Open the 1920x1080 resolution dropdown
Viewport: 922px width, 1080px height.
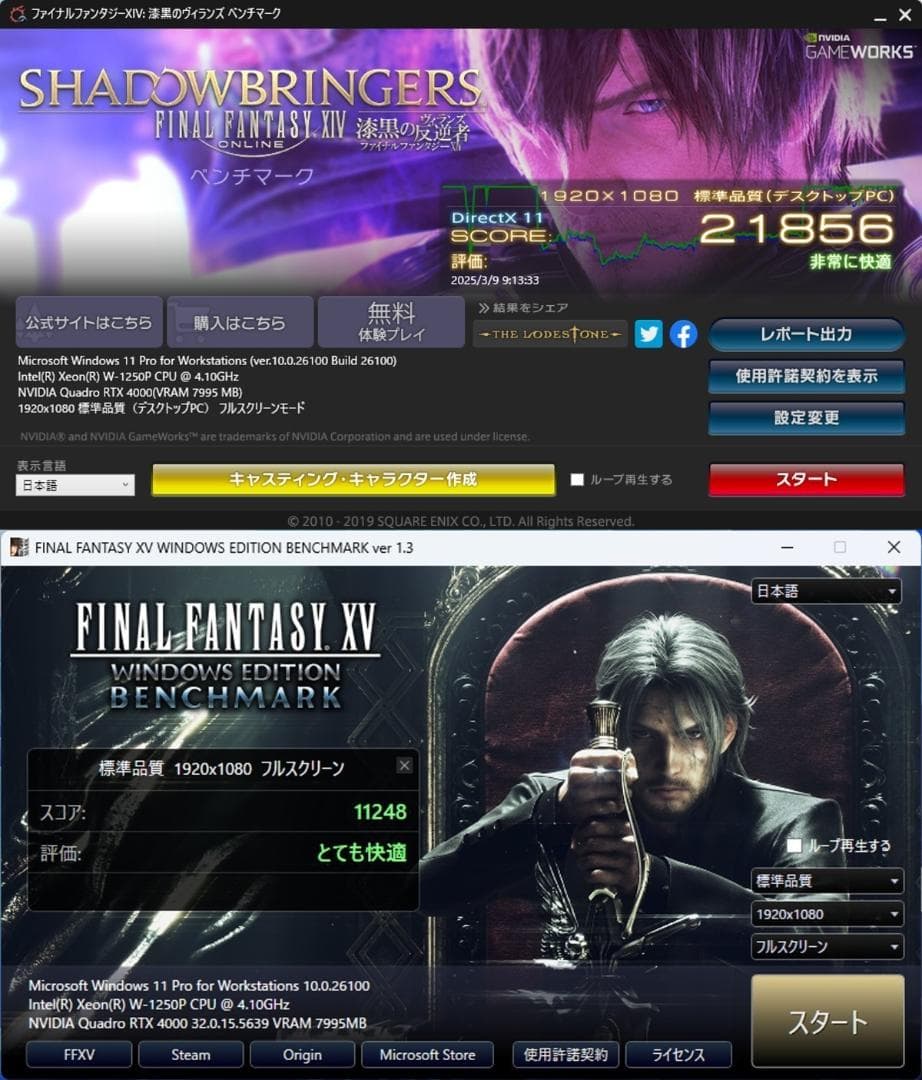[x=826, y=914]
